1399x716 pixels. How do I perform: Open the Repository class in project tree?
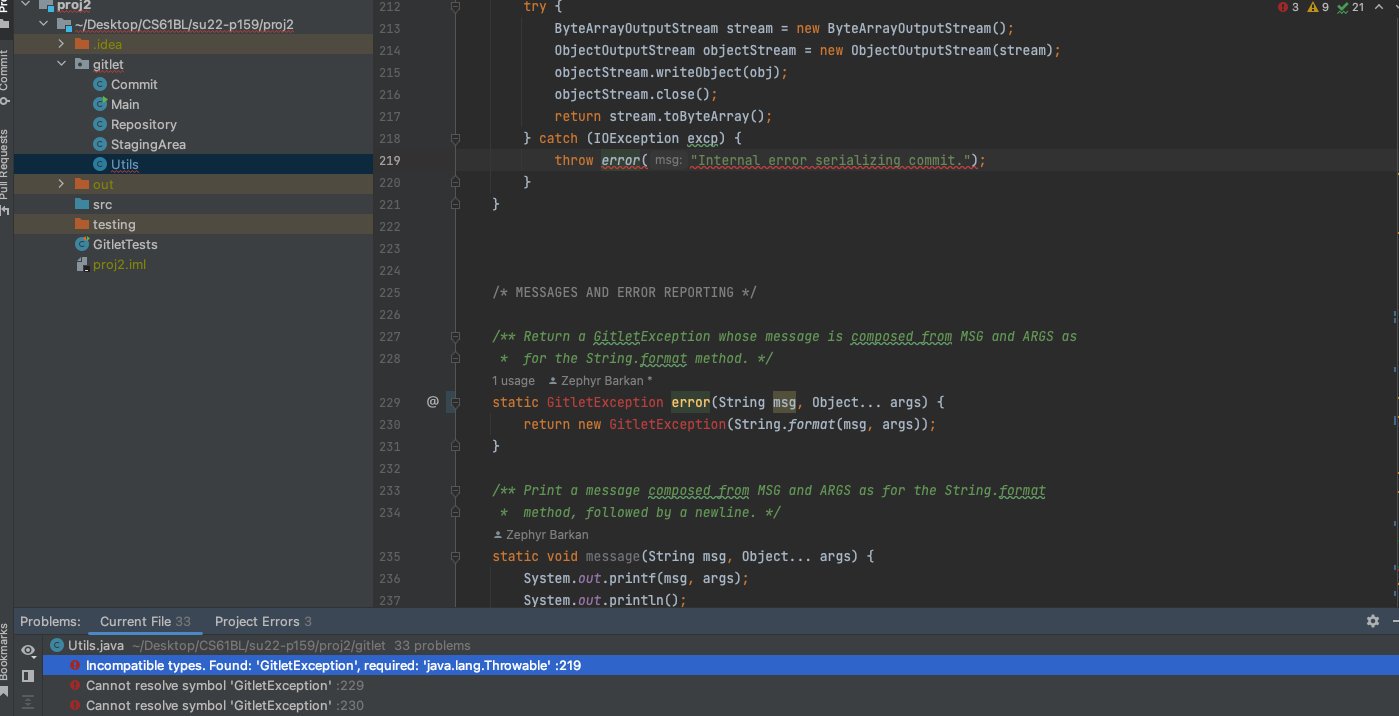143,124
